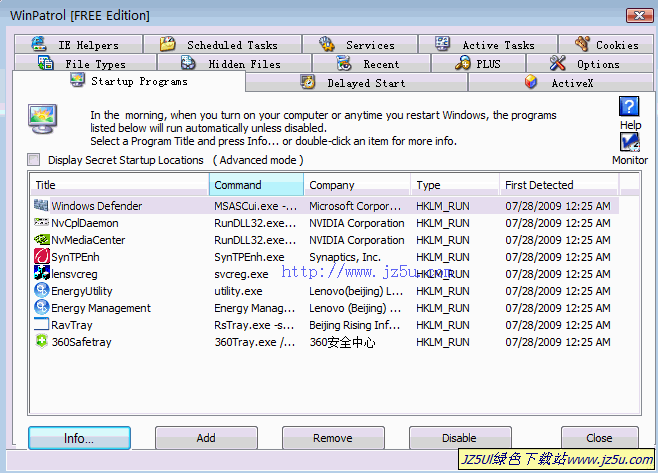
Task: Click the Options tools icon
Action: point(558,63)
